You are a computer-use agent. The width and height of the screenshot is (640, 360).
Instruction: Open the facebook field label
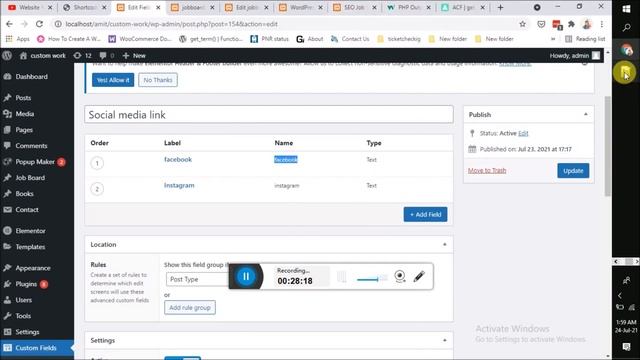click(178, 159)
